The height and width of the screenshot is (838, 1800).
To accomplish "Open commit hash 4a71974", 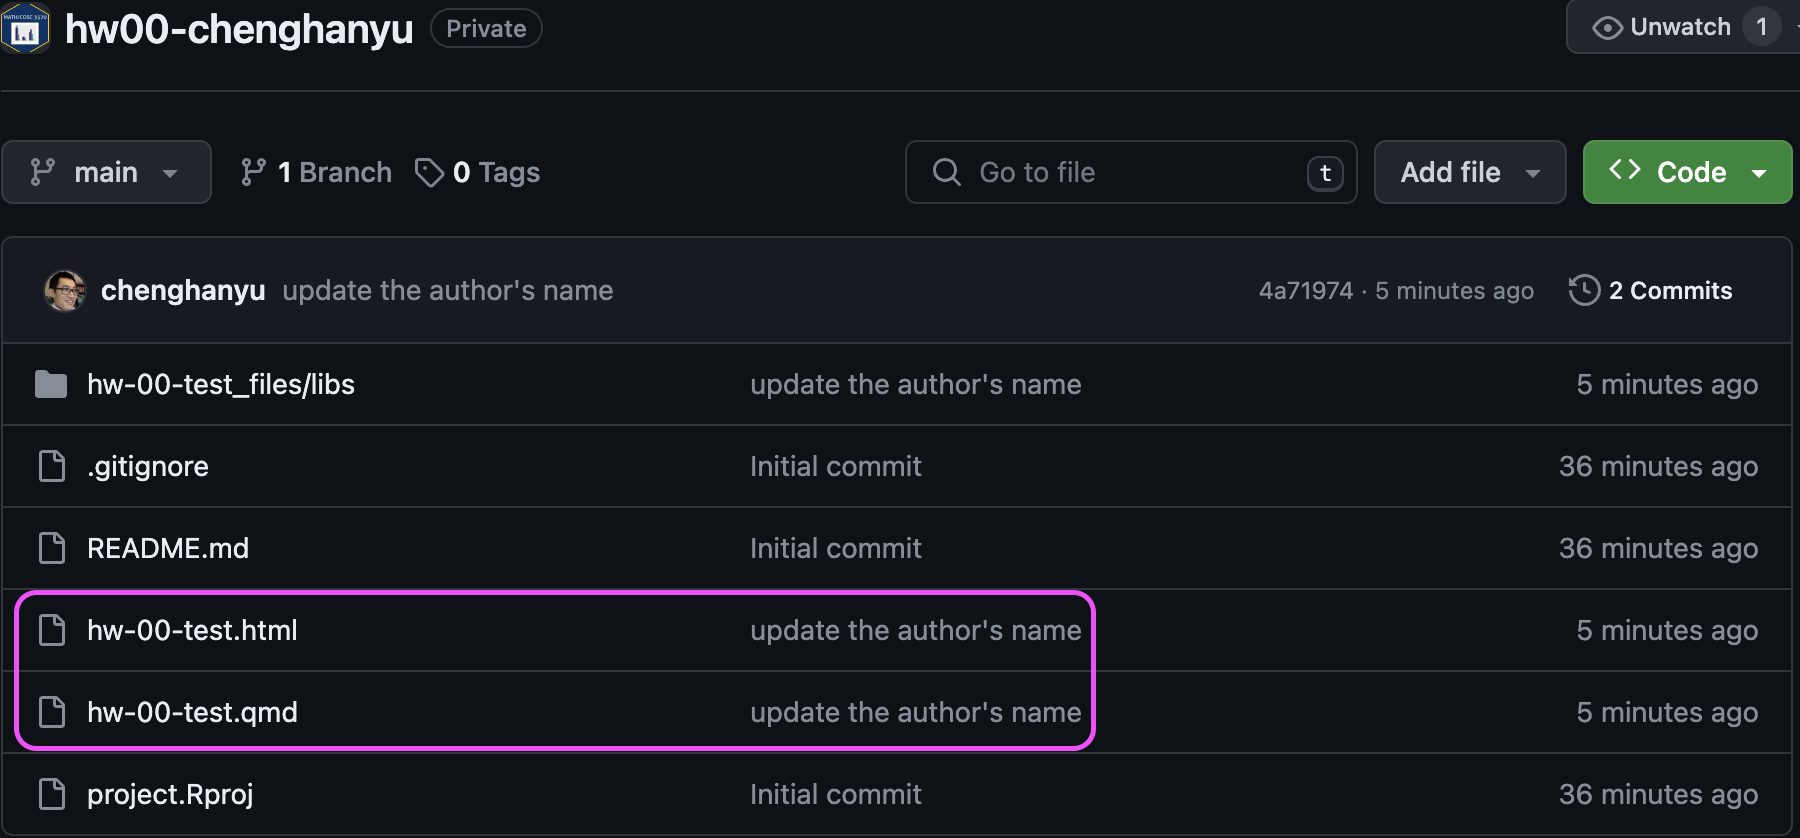I will coord(1305,291).
